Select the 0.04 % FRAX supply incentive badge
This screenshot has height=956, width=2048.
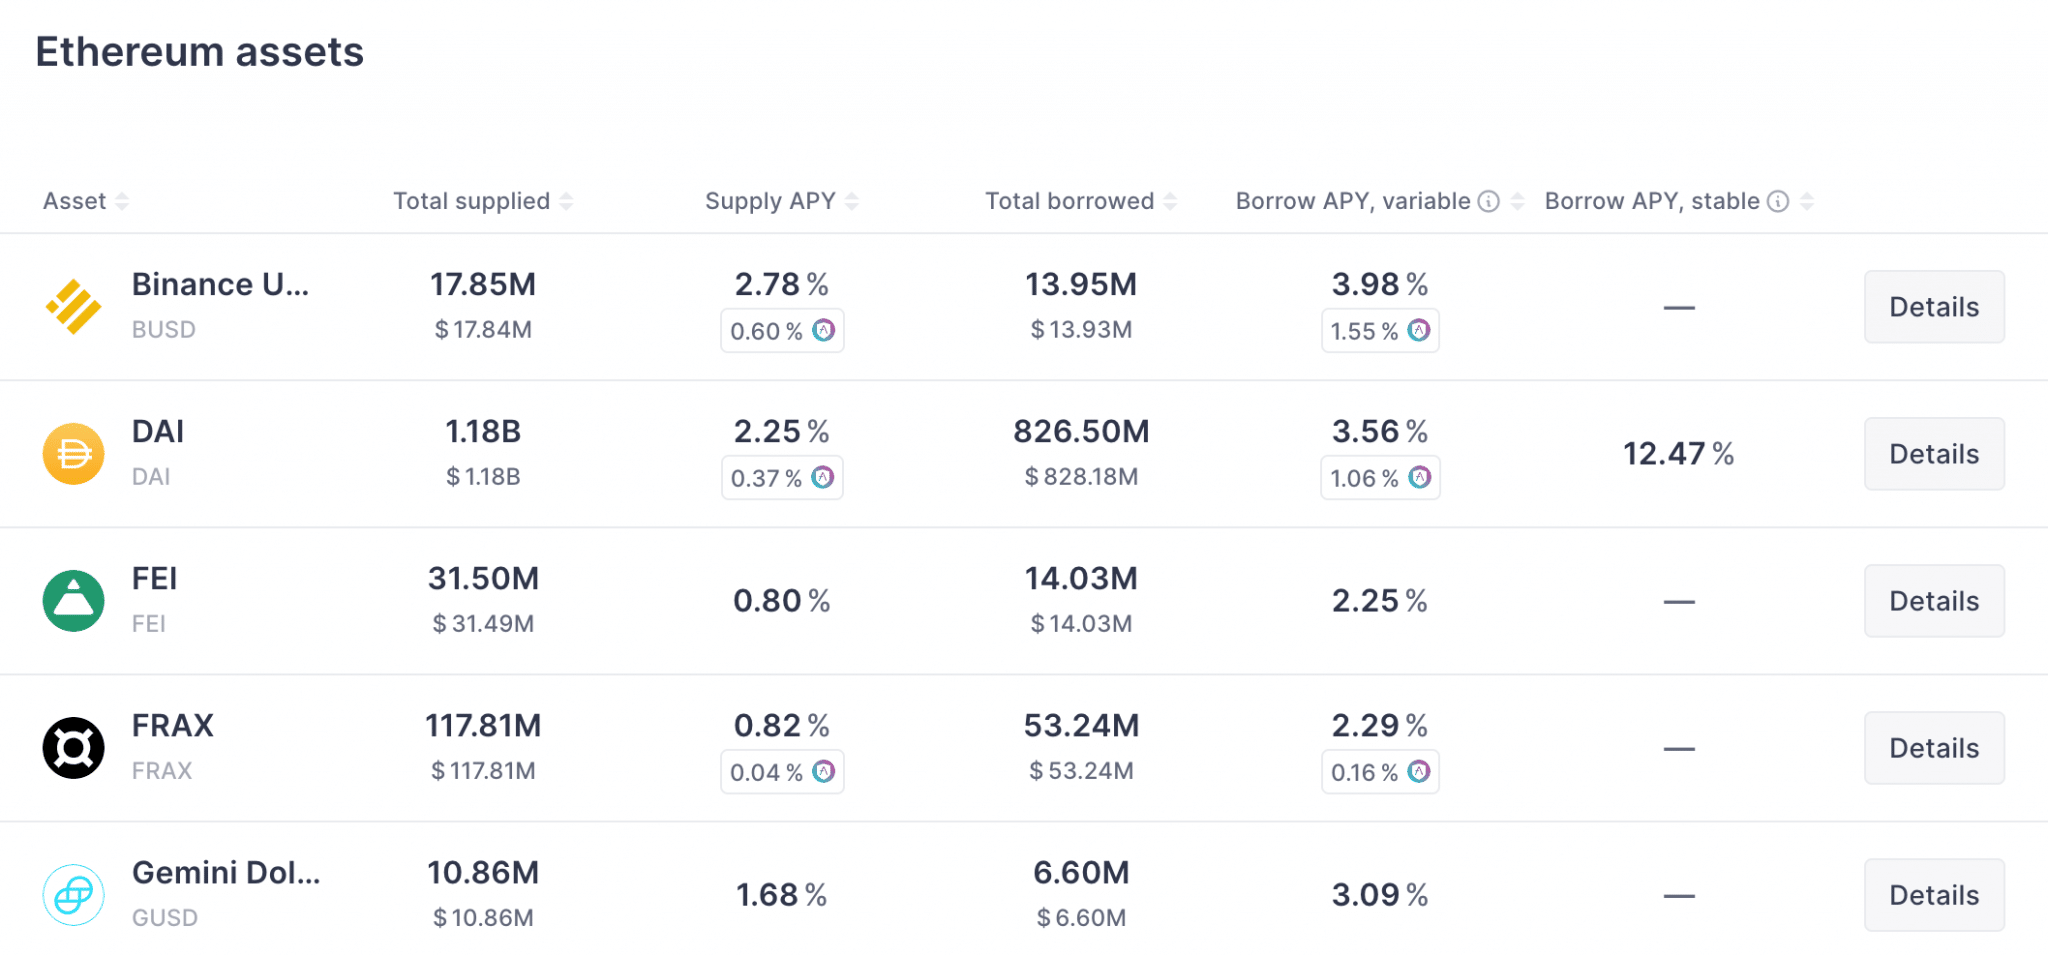pos(782,772)
